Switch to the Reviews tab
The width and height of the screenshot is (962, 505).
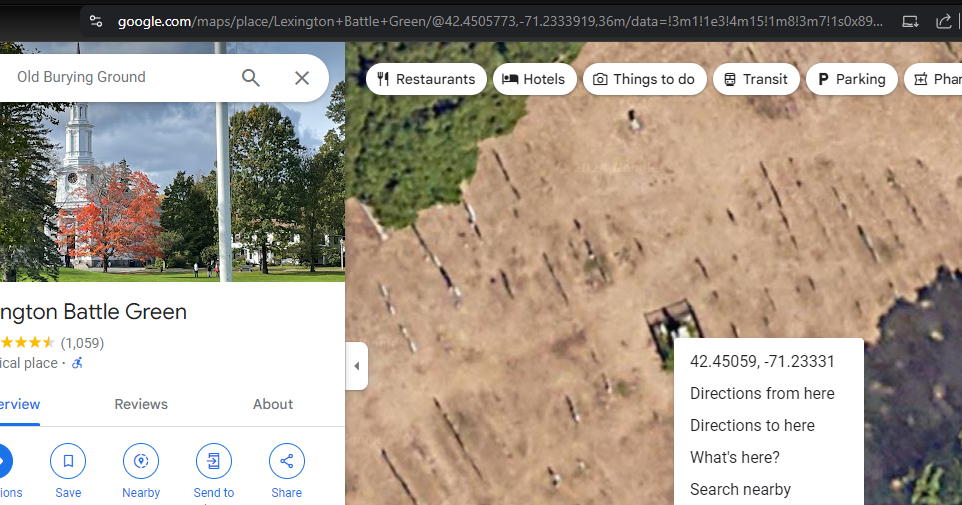[141, 404]
